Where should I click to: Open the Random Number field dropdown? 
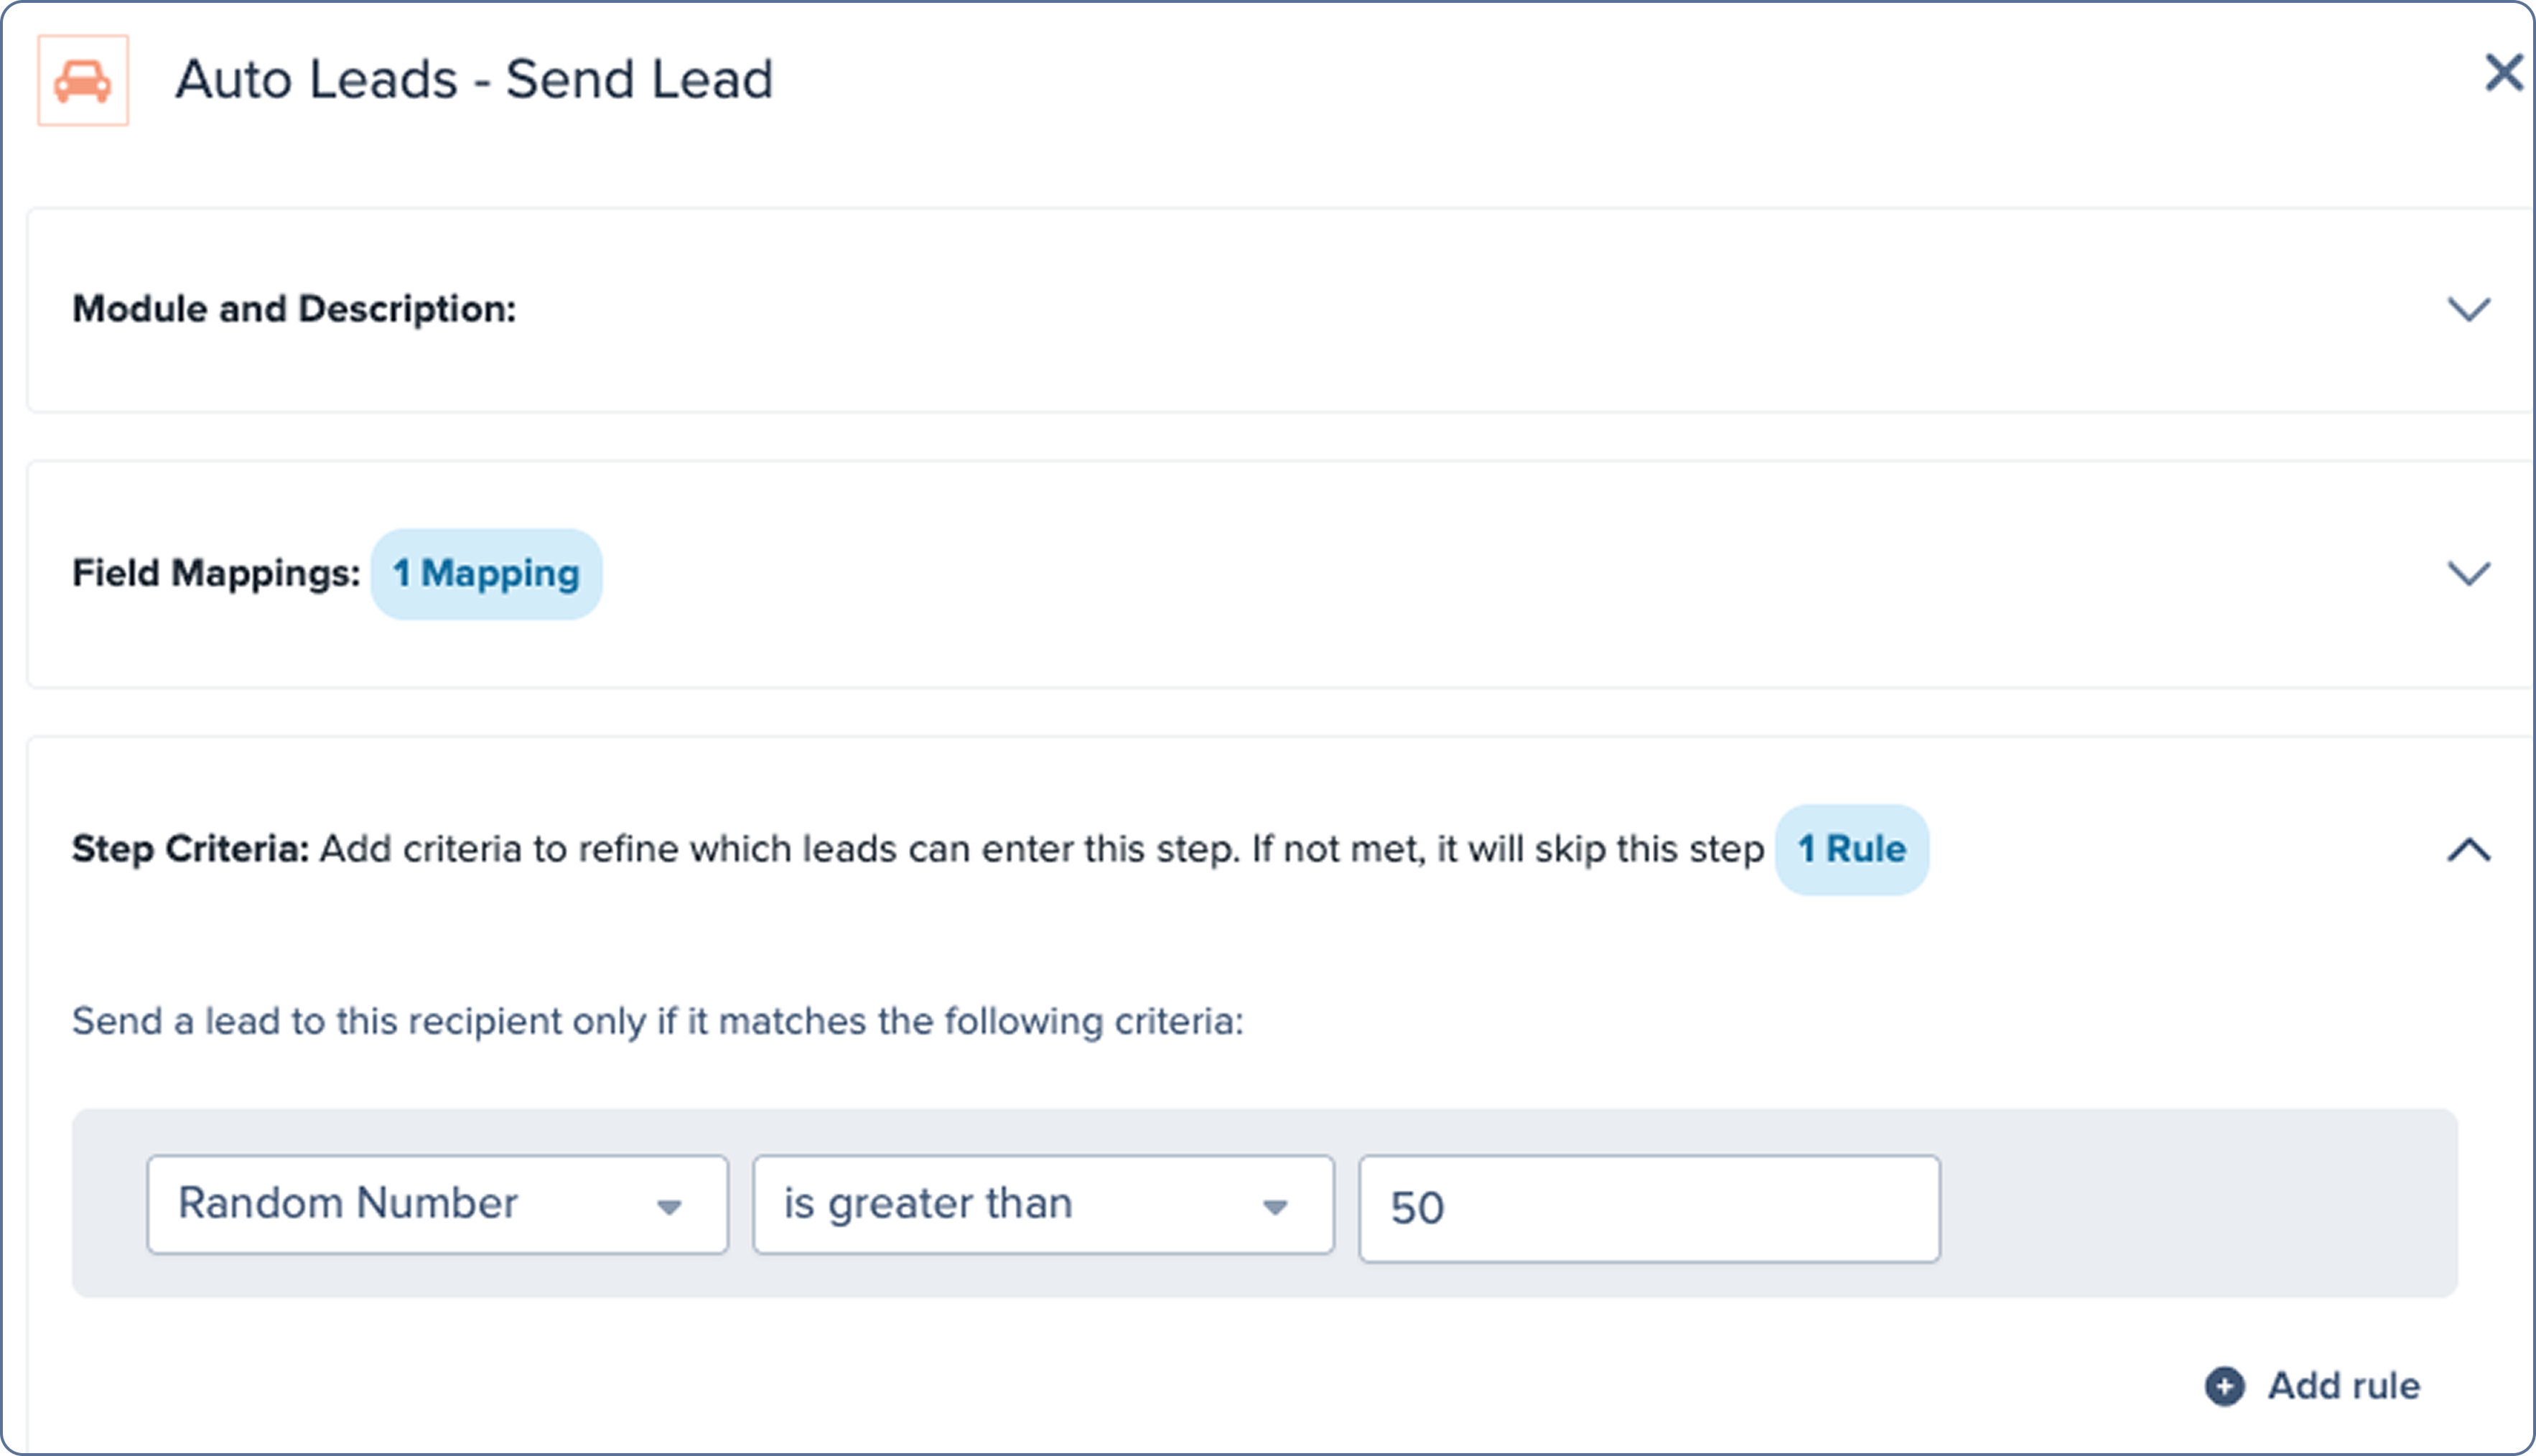click(x=437, y=1204)
